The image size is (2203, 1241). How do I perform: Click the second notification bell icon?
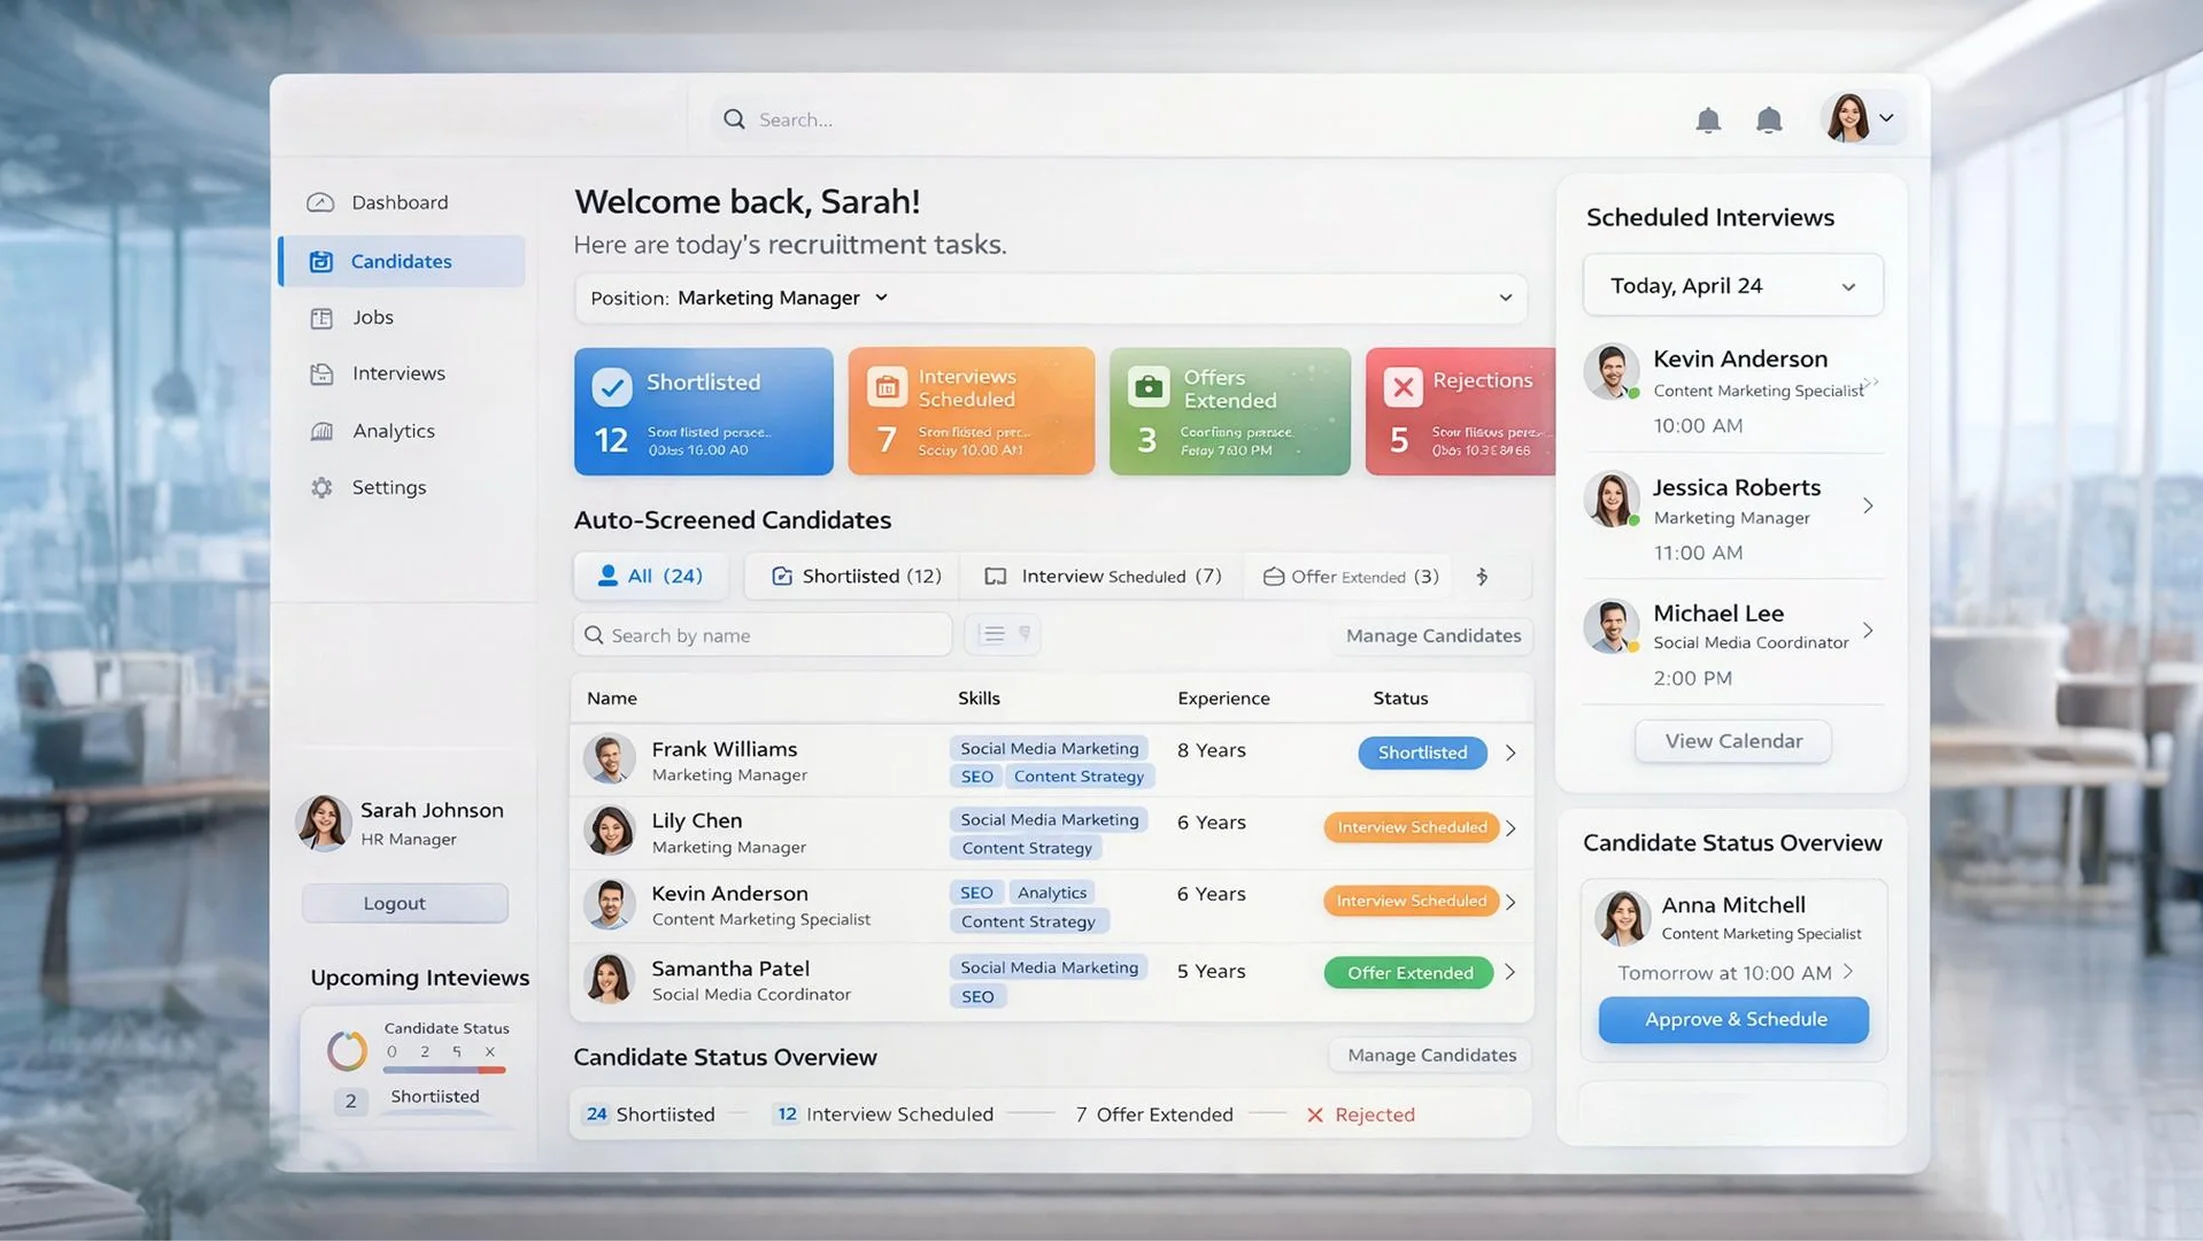tap(1768, 120)
